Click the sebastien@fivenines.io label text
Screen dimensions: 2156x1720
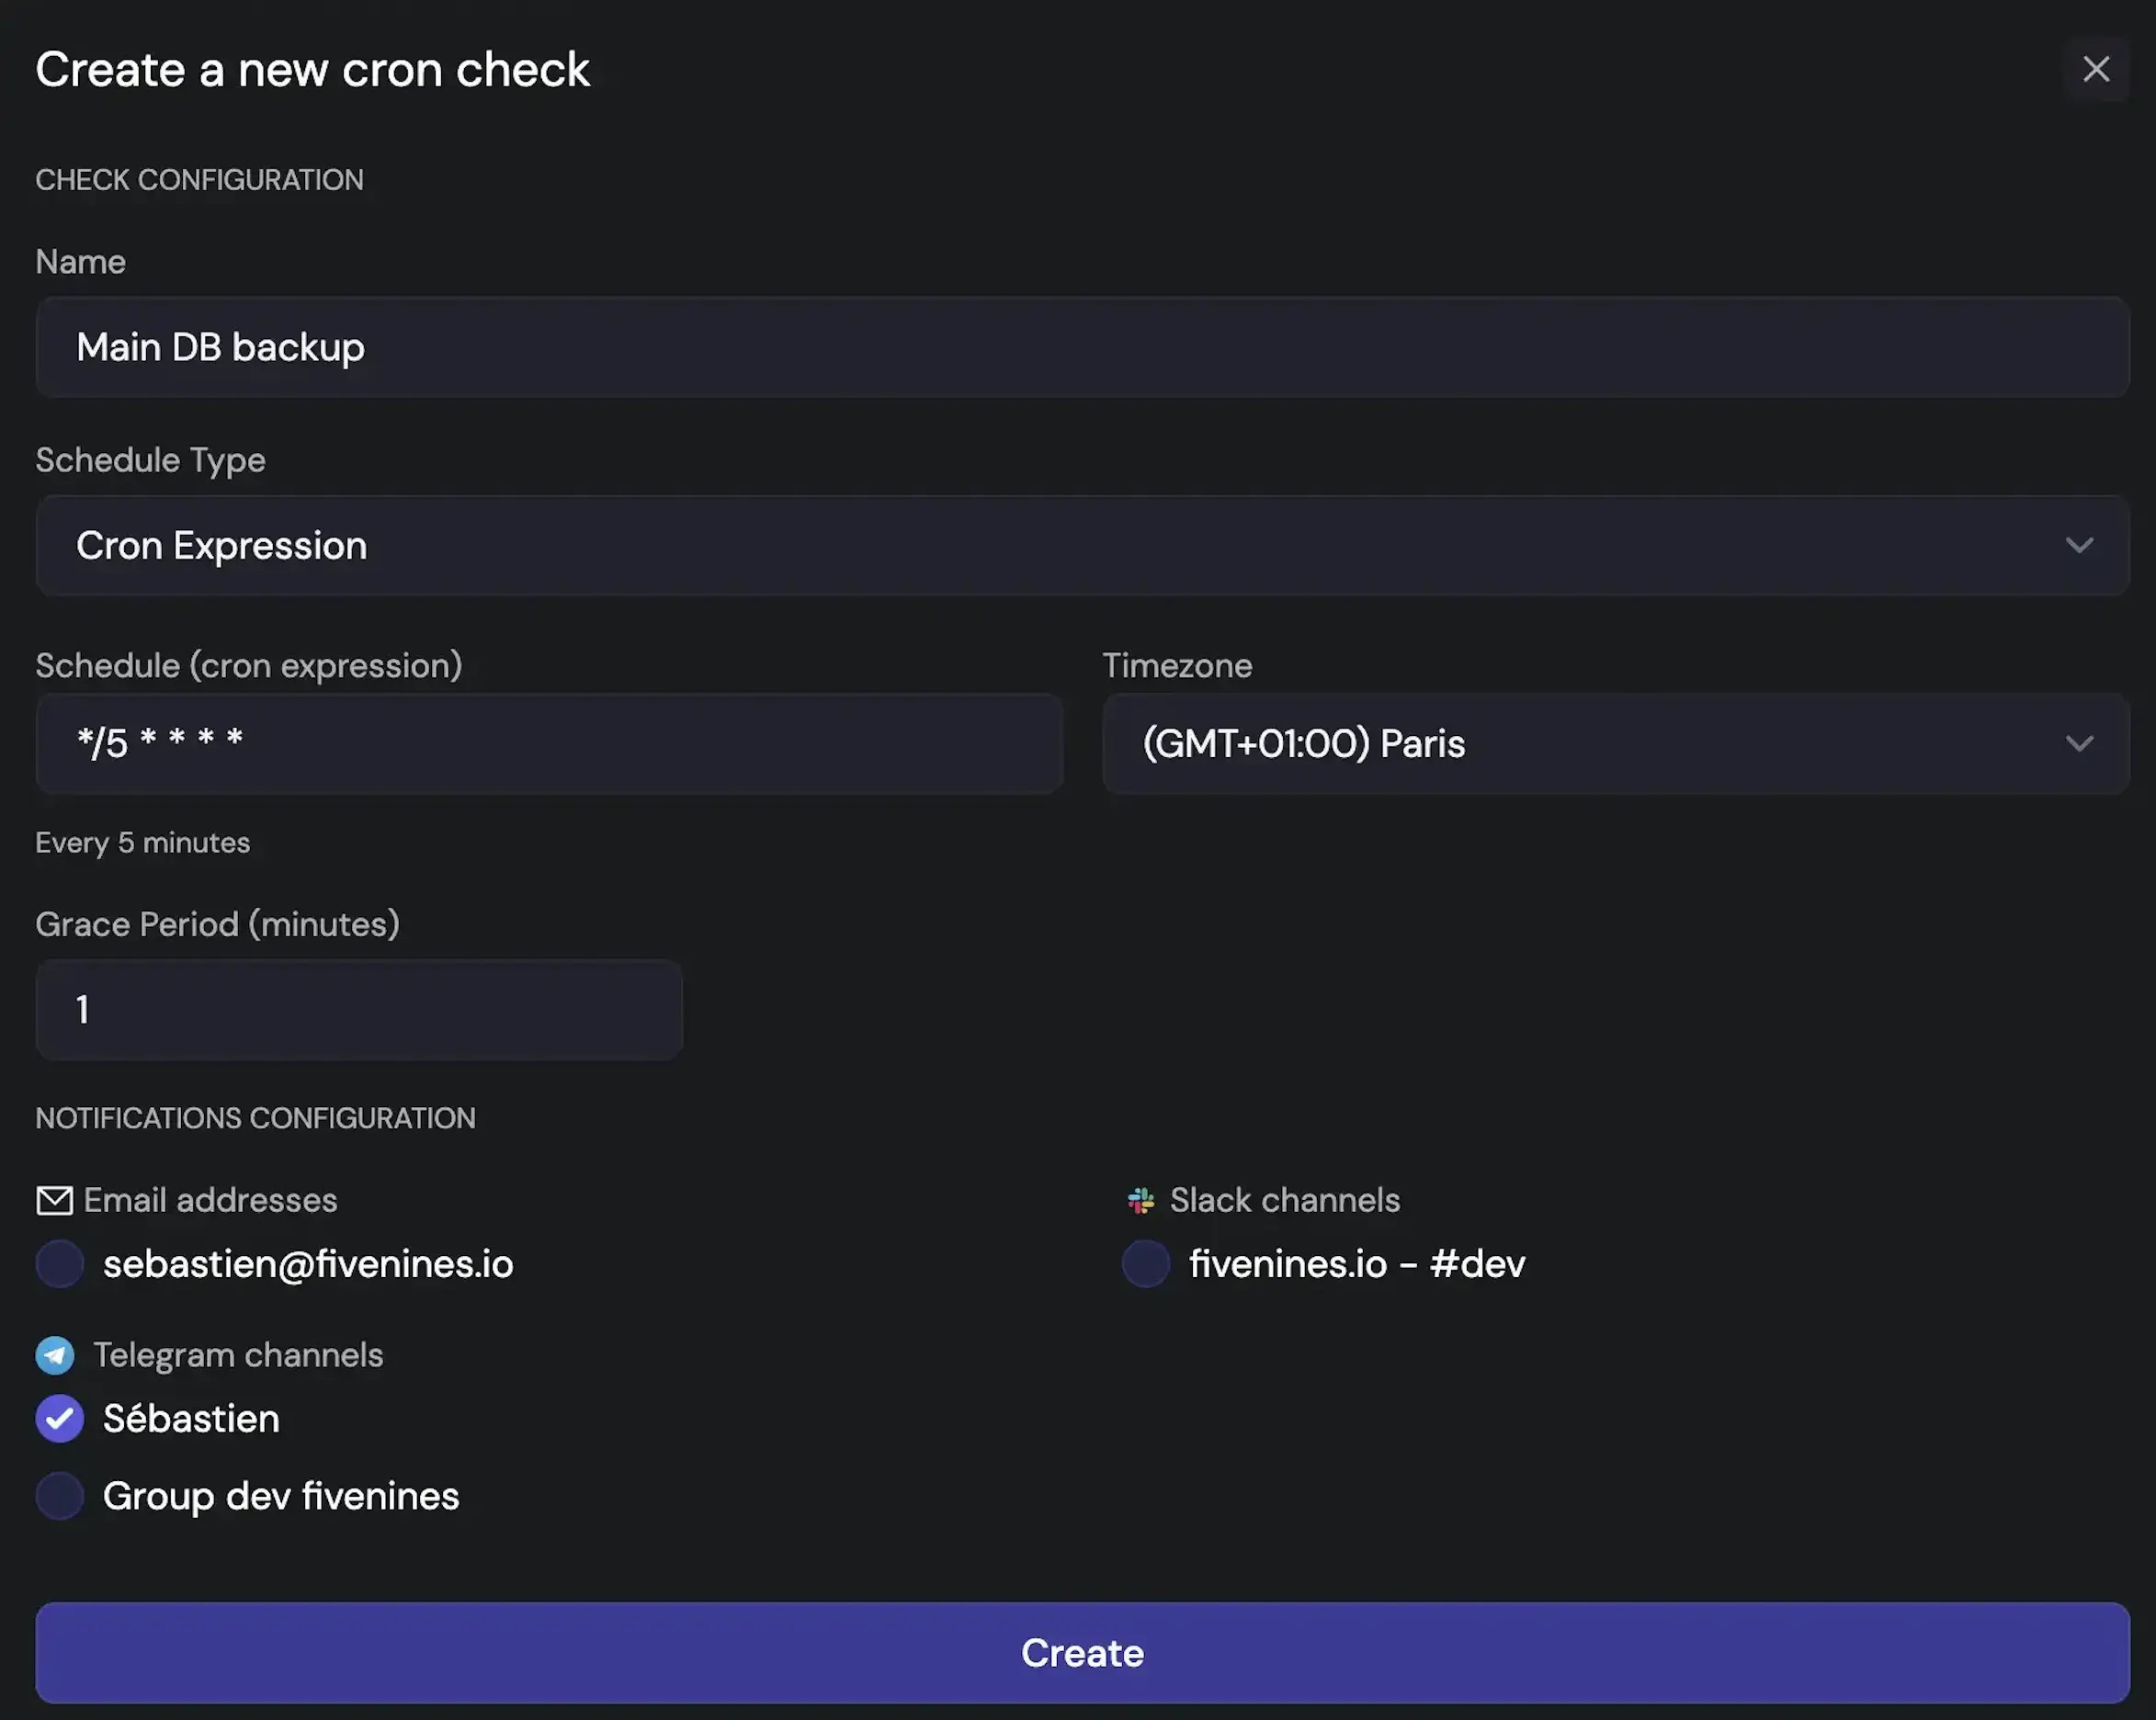308,1264
